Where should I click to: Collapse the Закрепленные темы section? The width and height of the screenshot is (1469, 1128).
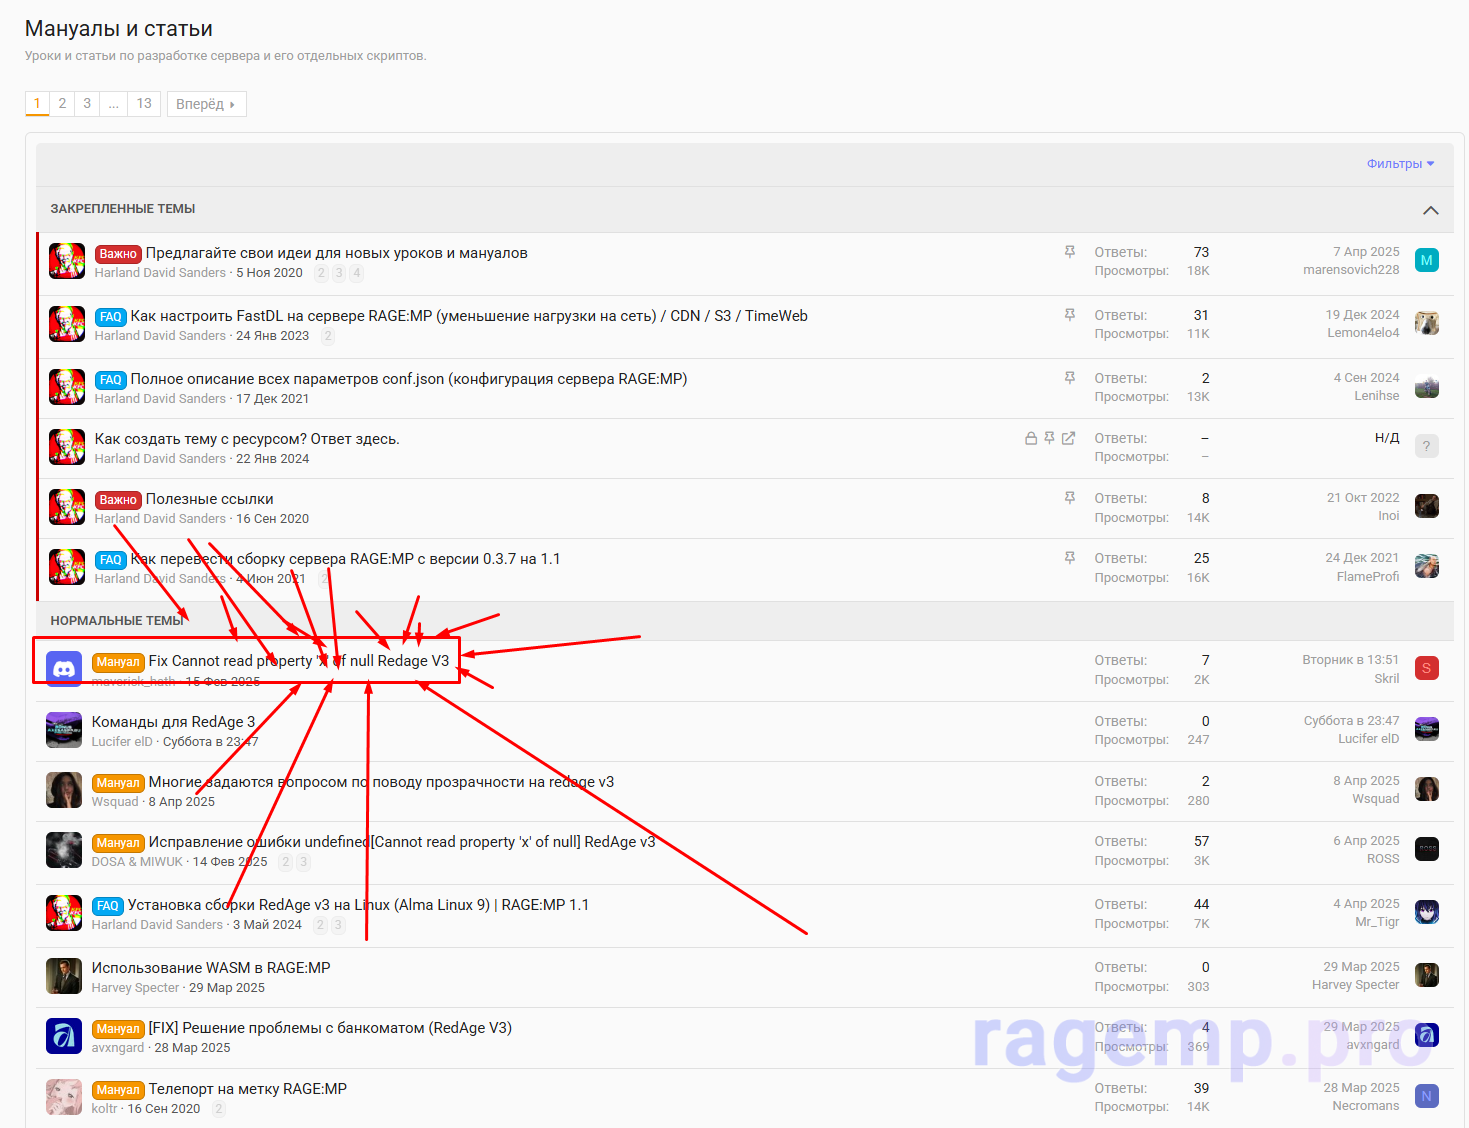pos(1430,210)
